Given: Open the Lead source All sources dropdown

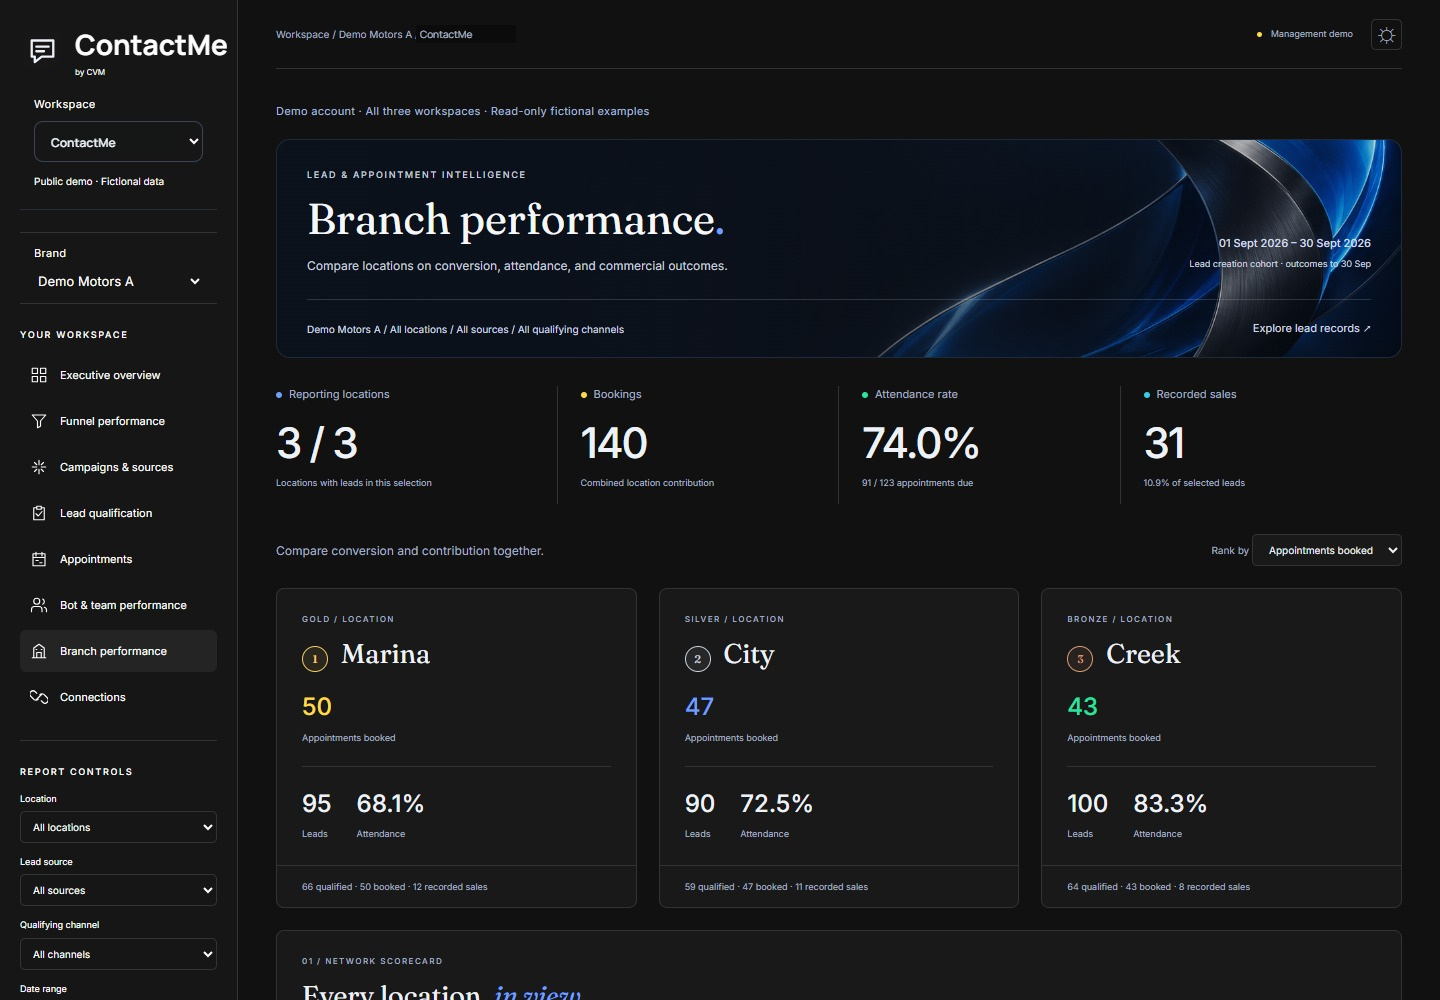Looking at the screenshot, I should 118,890.
